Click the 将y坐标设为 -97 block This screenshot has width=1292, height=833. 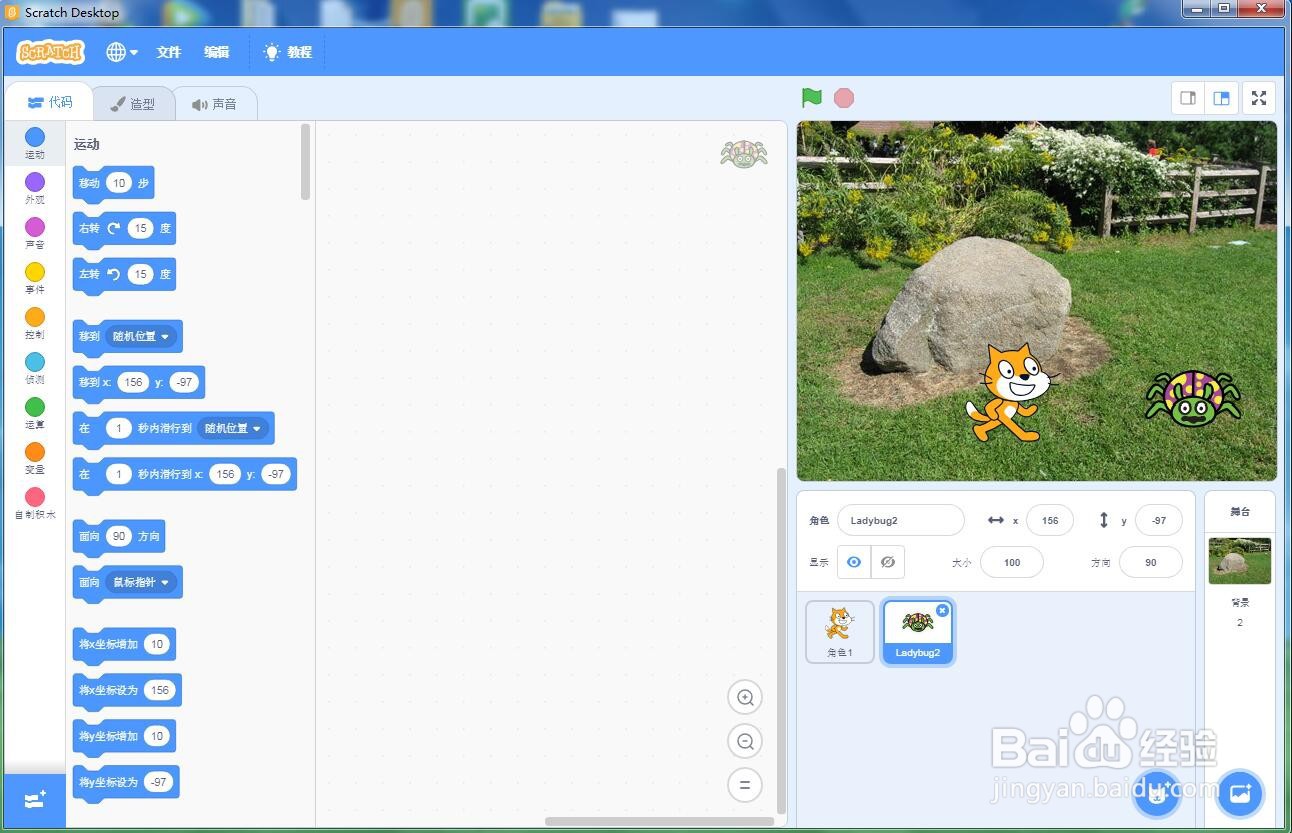click(x=126, y=783)
